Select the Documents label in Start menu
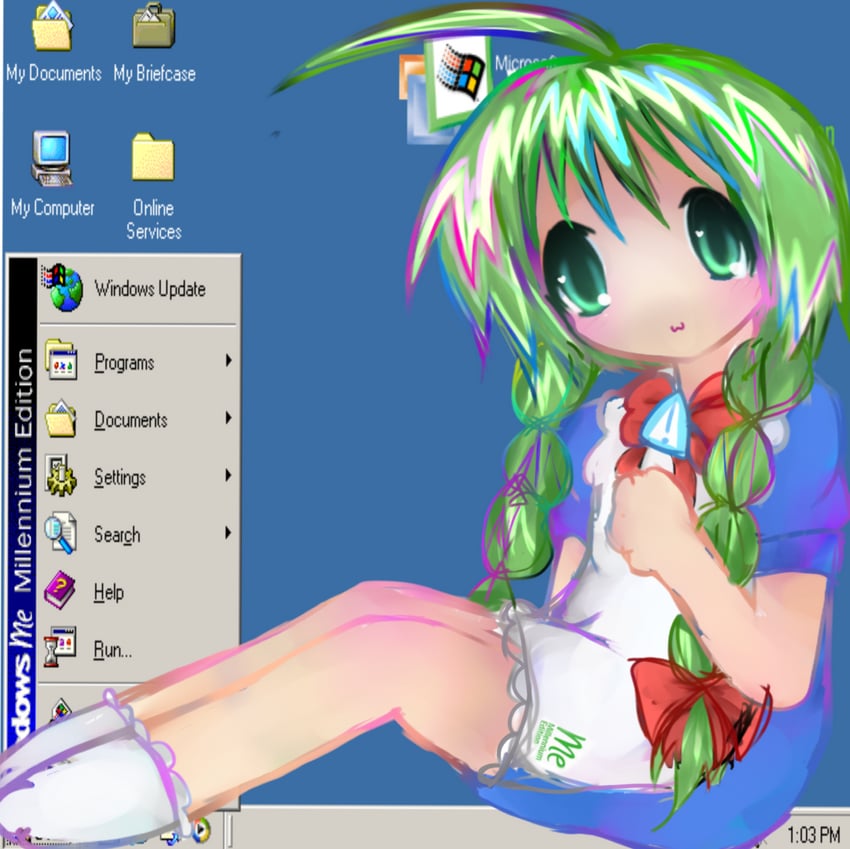Viewport: 850px width, 849px height. pyautogui.click(x=130, y=420)
